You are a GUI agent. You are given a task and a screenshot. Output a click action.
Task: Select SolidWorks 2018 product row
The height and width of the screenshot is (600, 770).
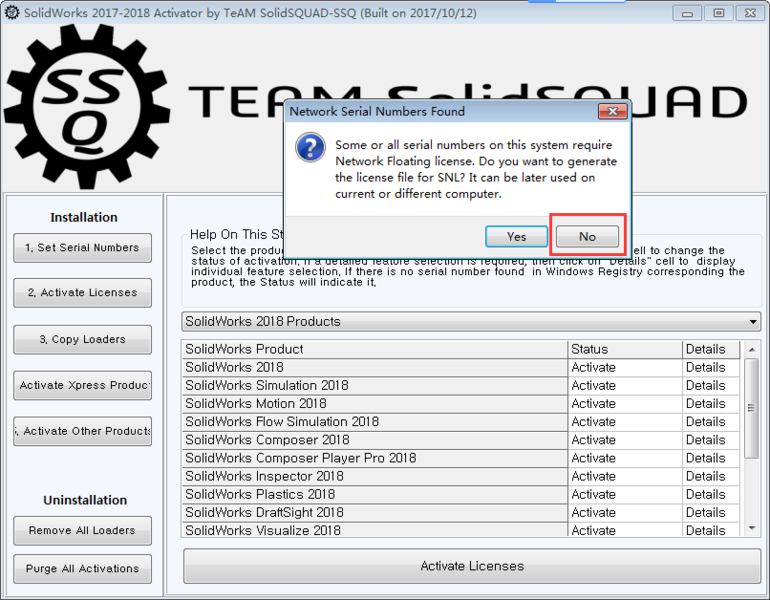[x=375, y=367]
